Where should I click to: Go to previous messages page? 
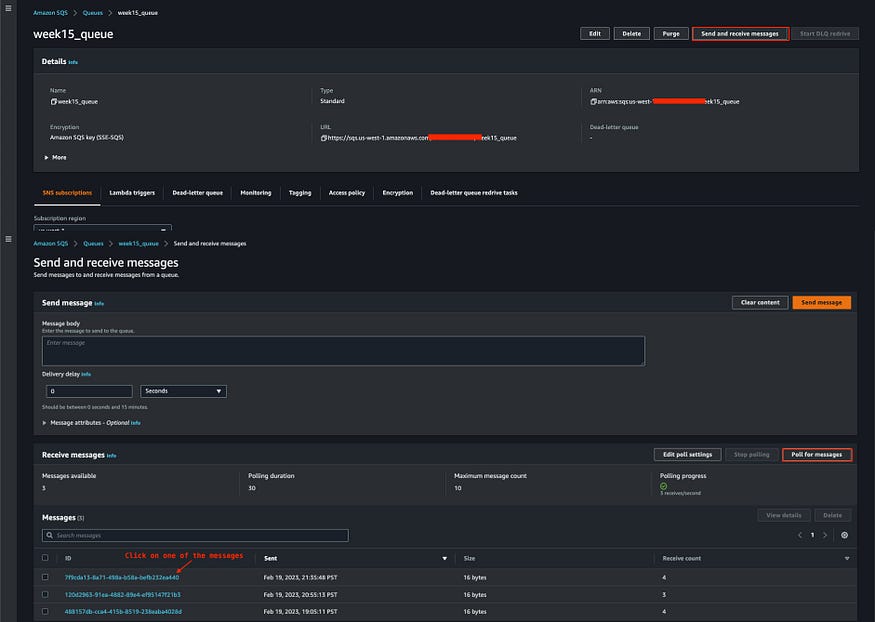click(800, 535)
